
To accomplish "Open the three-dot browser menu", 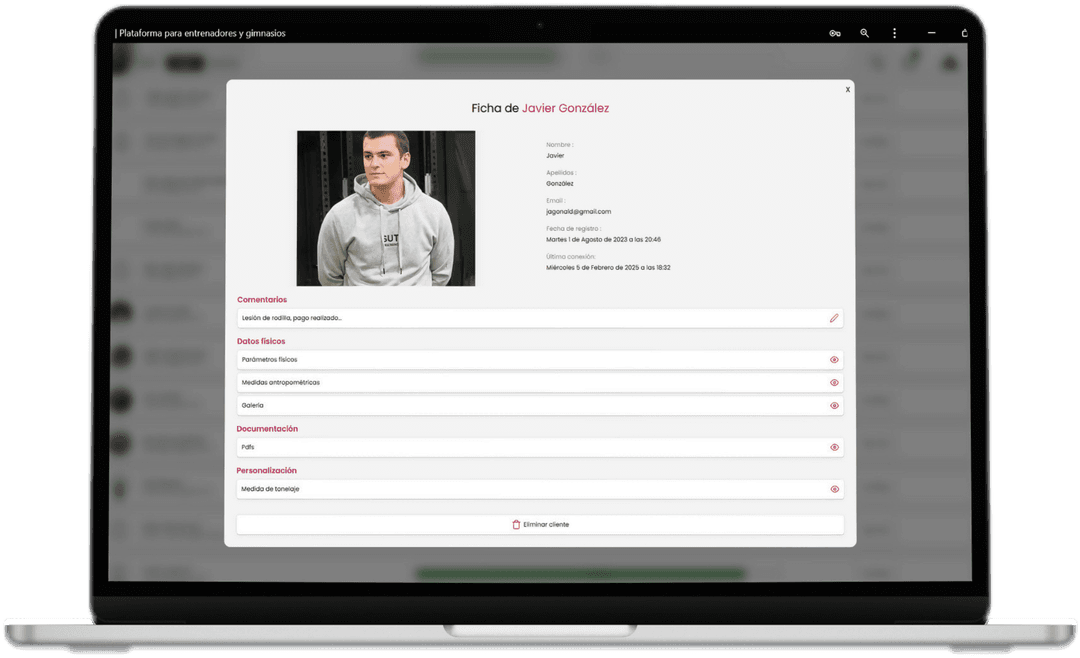I will coord(894,33).
